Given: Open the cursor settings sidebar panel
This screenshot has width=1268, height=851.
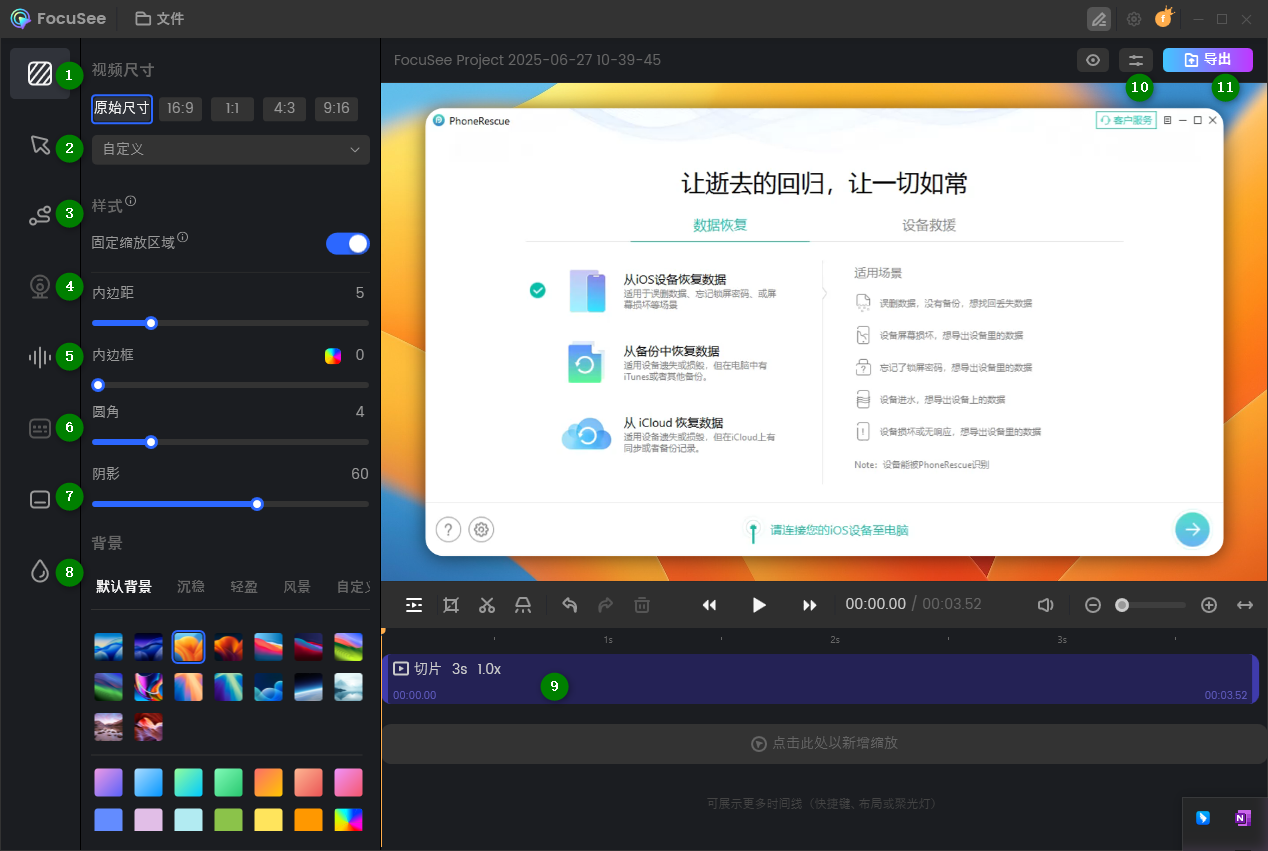Looking at the screenshot, I should click(x=40, y=145).
